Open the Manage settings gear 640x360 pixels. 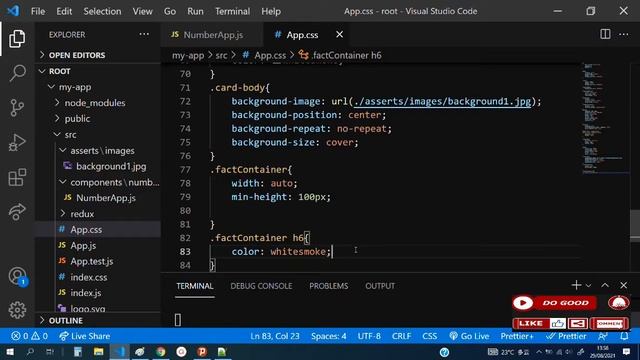point(17,310)
